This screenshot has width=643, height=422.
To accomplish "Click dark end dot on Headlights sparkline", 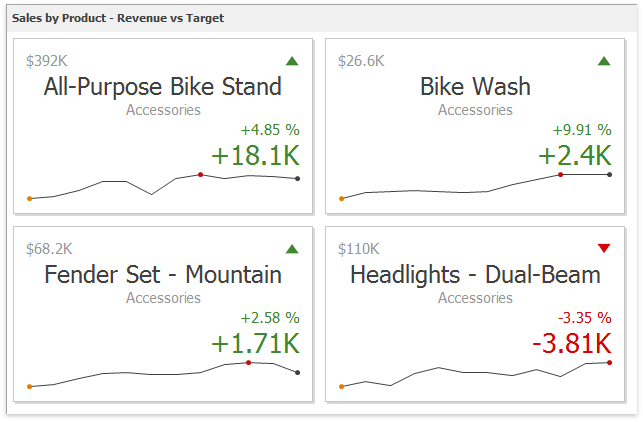I will (x=610, y=362).
